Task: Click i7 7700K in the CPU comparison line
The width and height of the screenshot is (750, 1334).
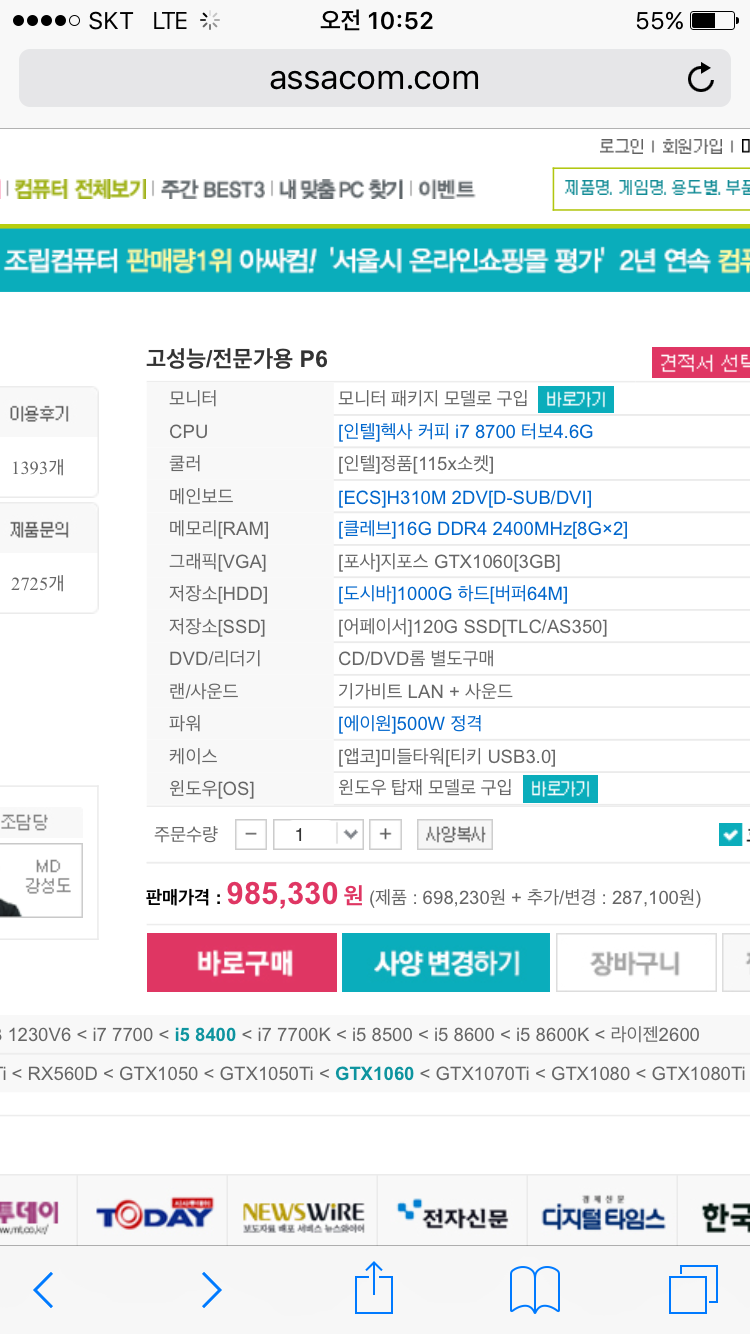Action: (295, 1034)
